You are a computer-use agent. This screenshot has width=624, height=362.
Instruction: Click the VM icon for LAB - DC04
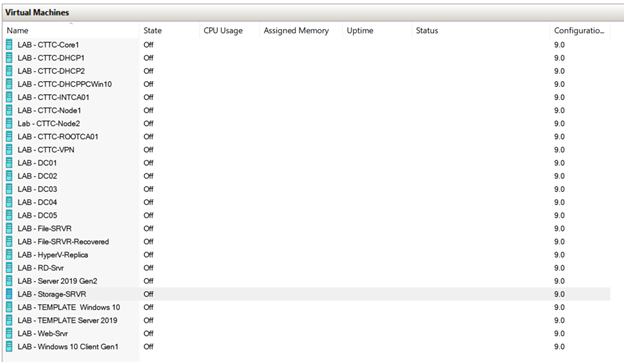[9, 202]
